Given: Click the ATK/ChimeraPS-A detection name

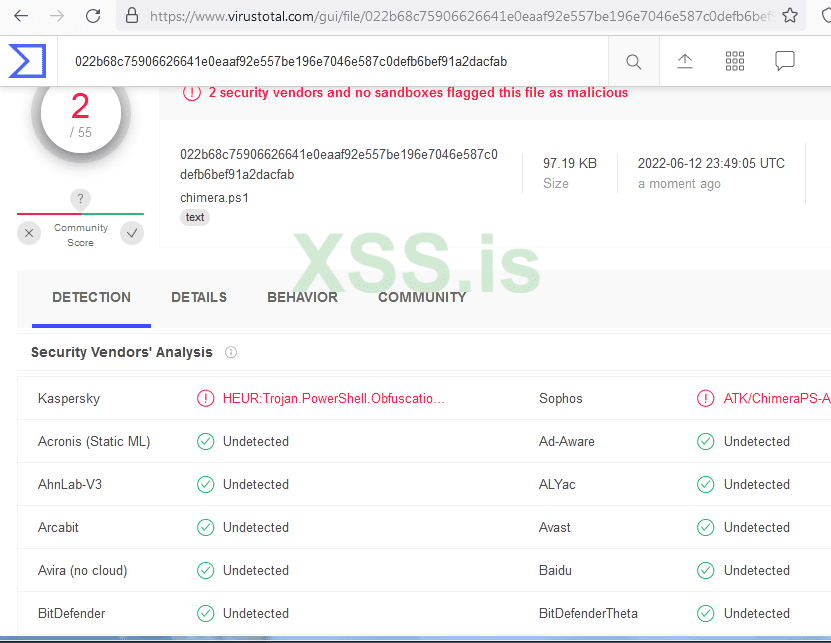Looking at the screenshot, I should 777,399.
